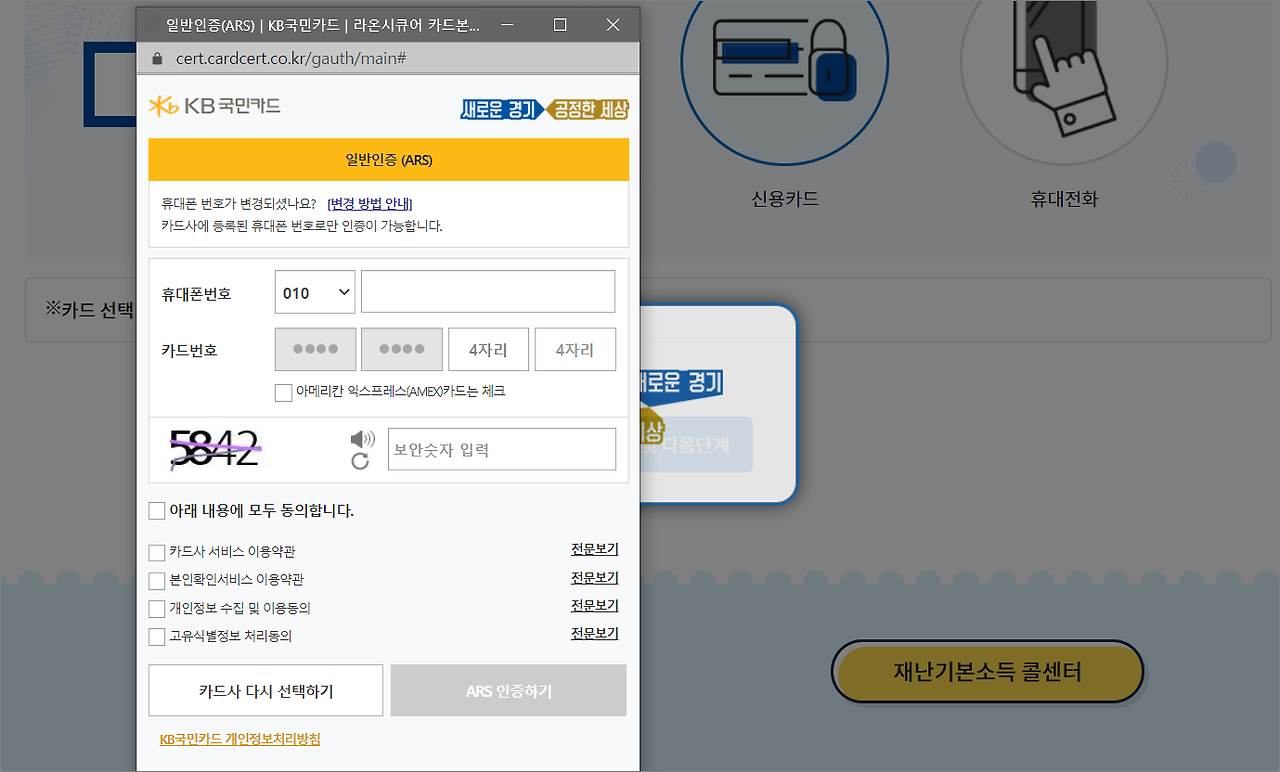
Task: Open the 010 phone prefix dropdown
Action: 315,293
